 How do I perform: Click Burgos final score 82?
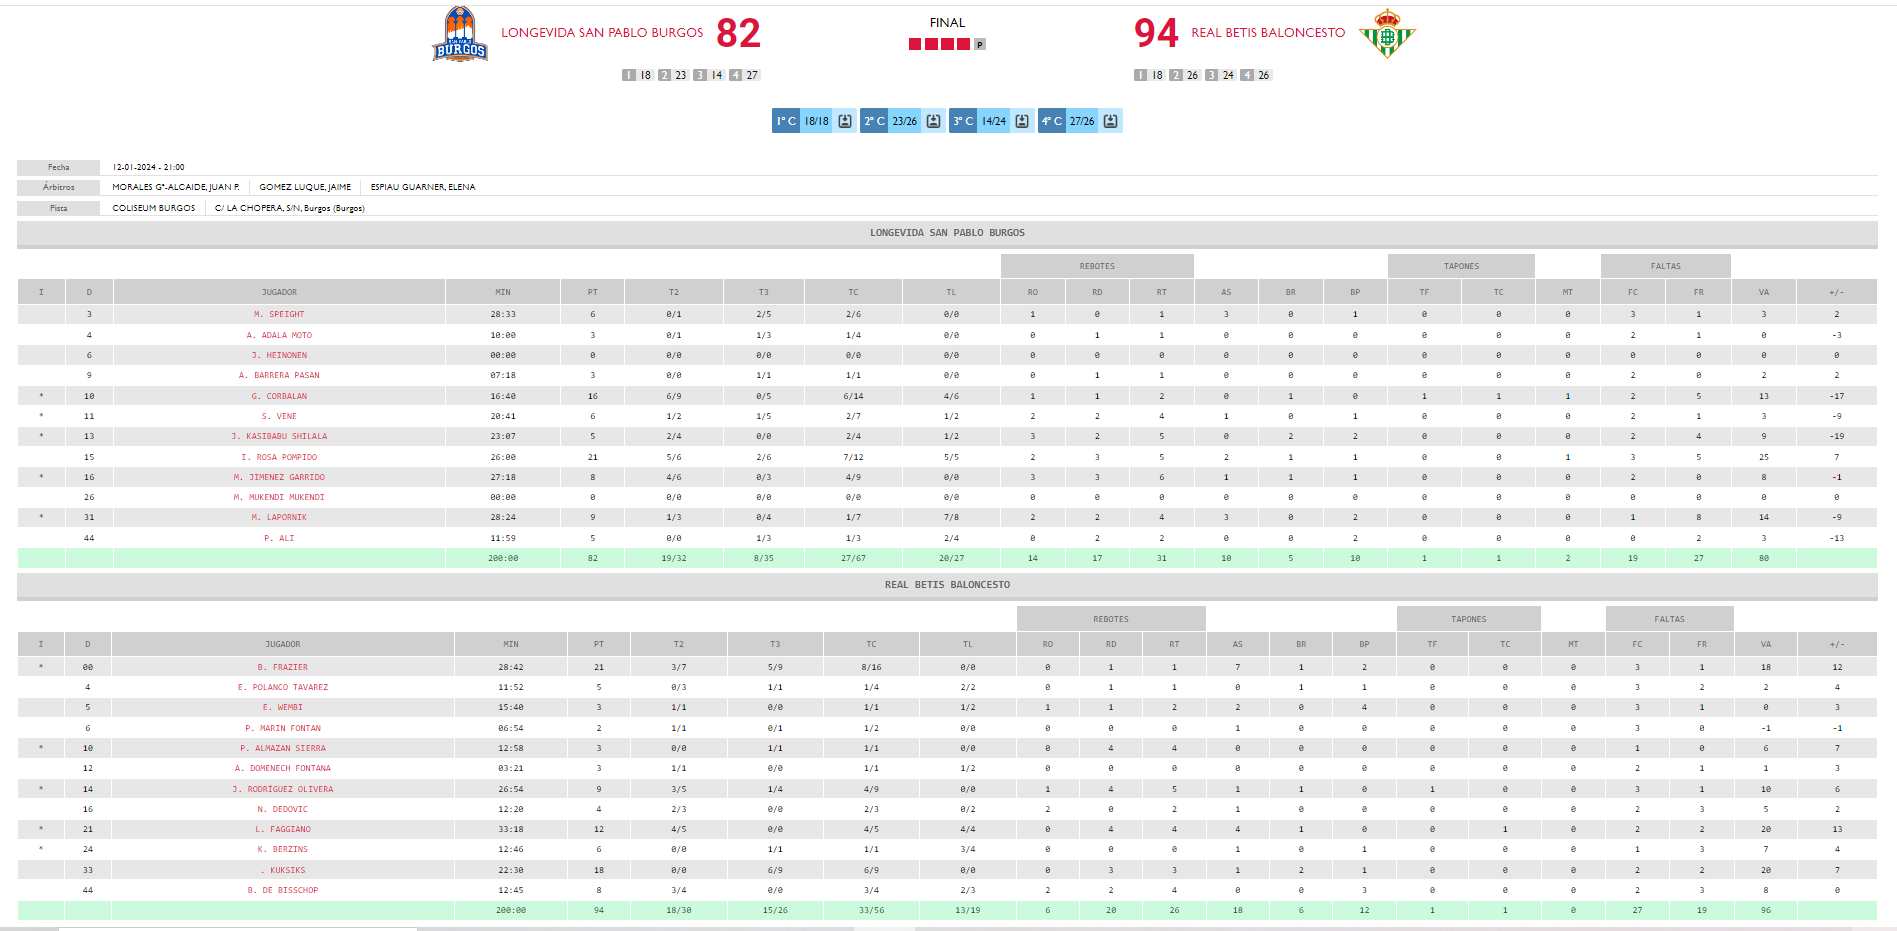pos(738,33)
